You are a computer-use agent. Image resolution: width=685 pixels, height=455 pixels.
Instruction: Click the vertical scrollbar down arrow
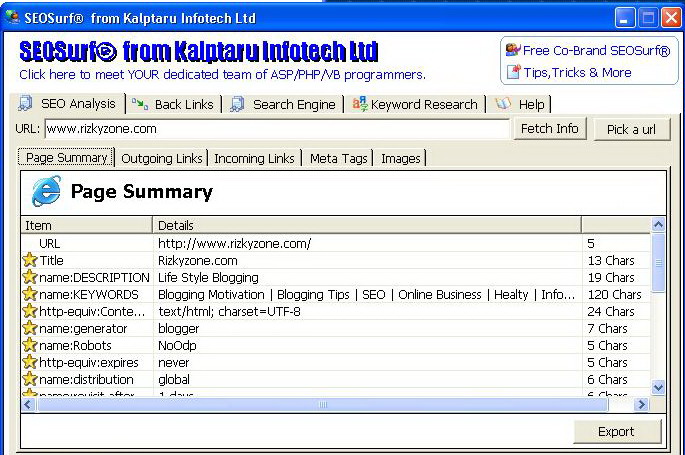coord(658,387)
